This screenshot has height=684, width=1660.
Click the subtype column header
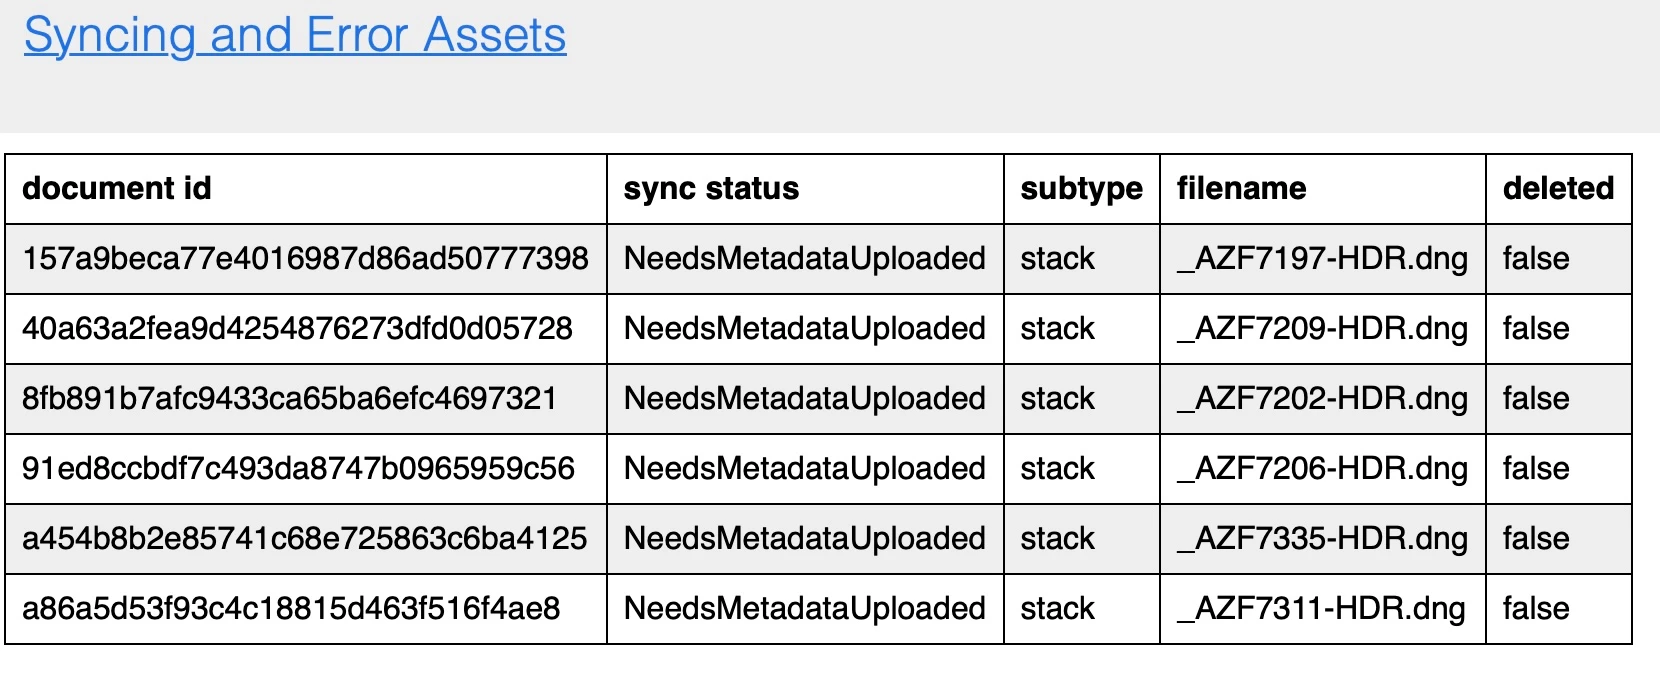[1081, 189]
